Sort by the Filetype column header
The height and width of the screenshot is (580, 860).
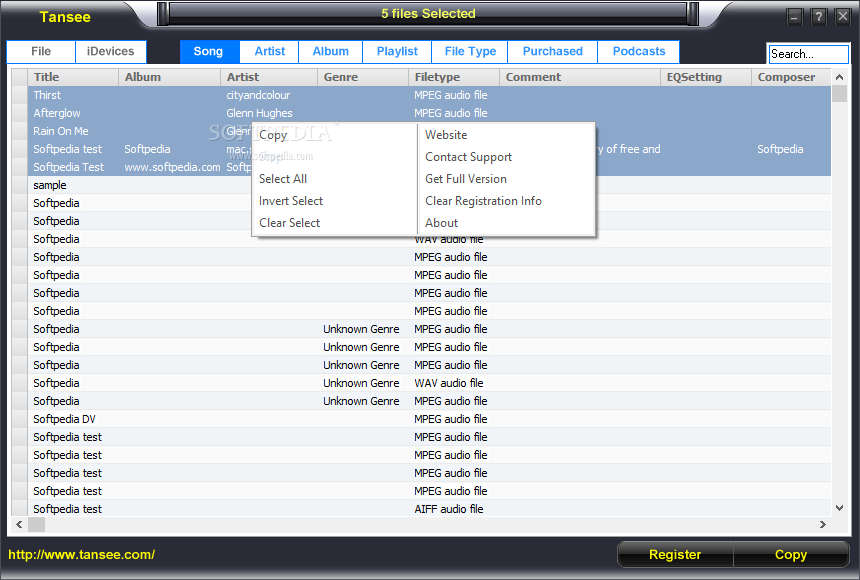click(454, 77)
